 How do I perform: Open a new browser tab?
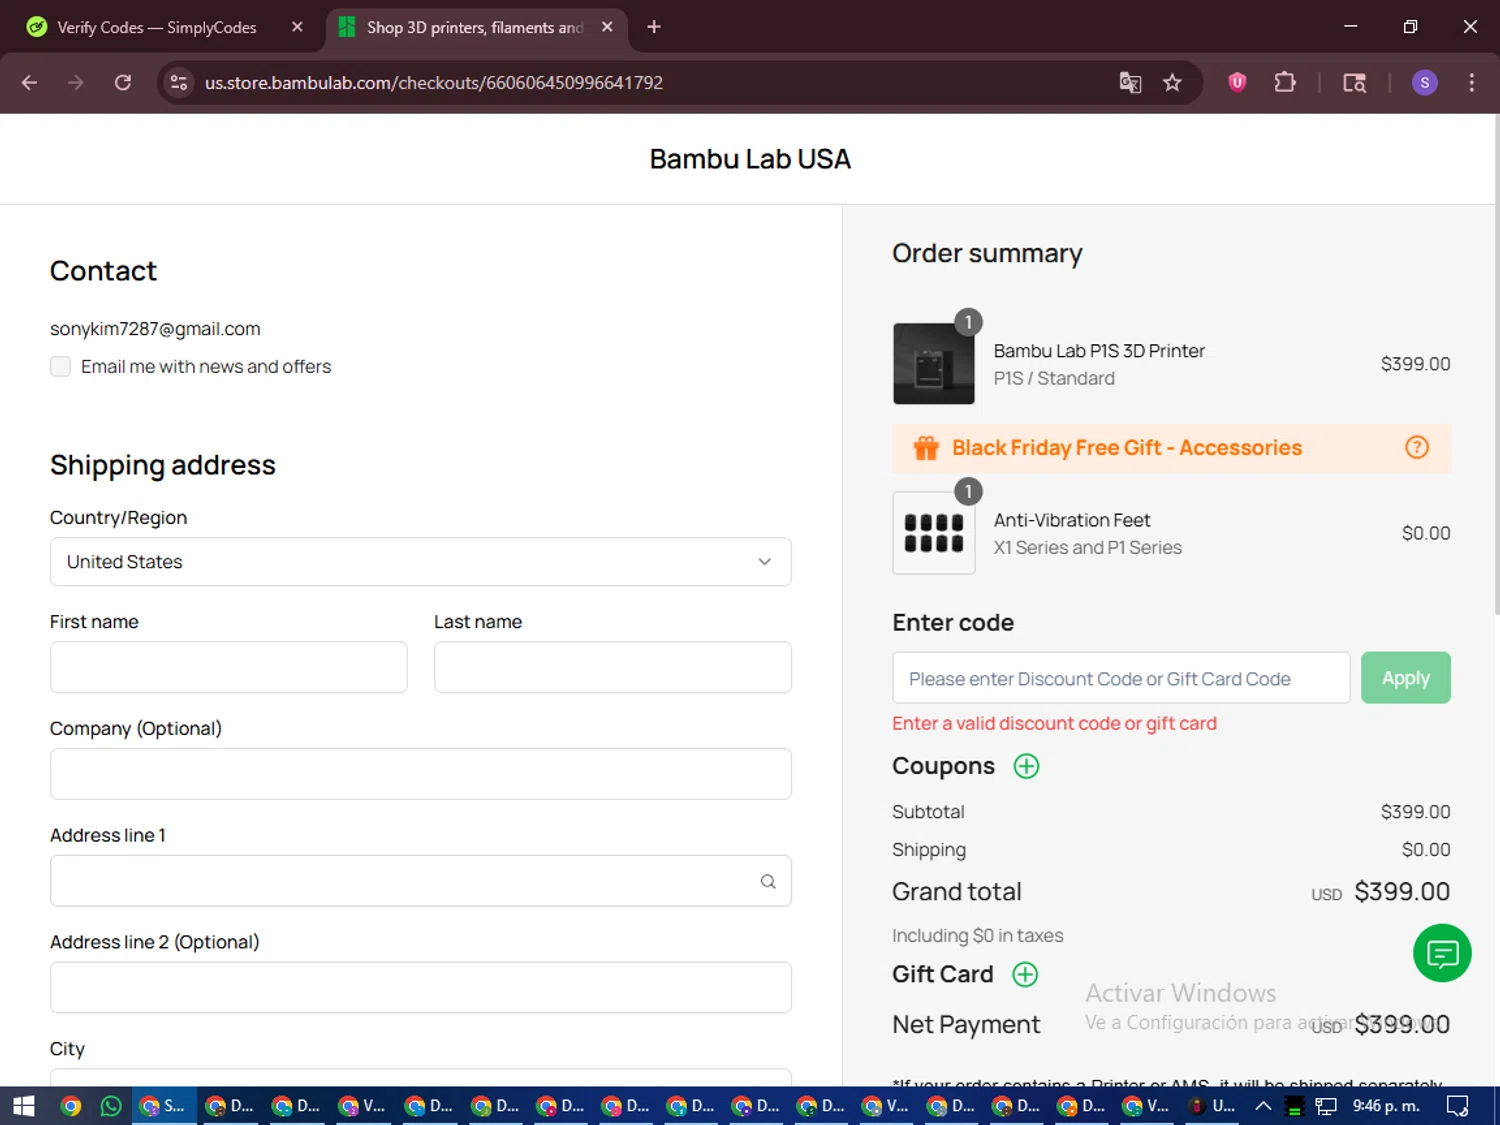654,27
